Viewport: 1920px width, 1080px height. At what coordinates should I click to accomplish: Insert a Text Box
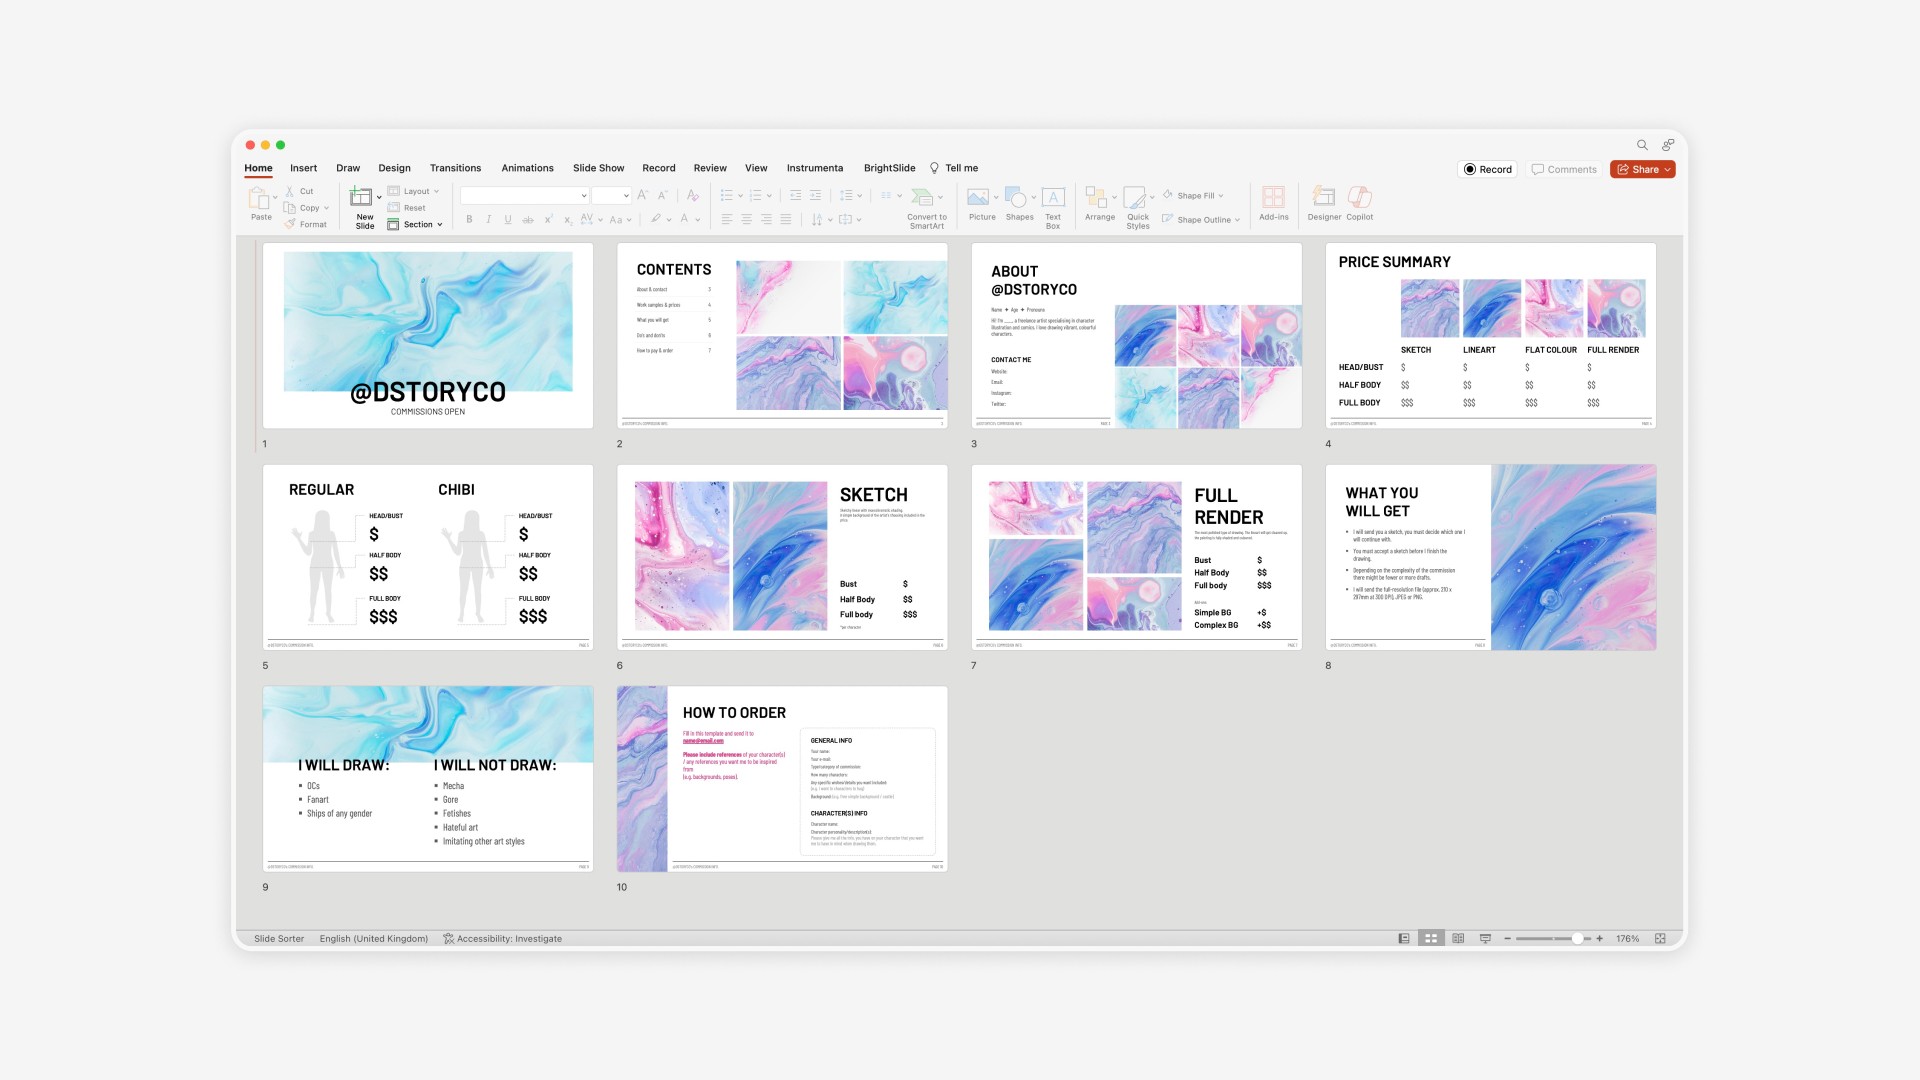[x=1053, y=197]
